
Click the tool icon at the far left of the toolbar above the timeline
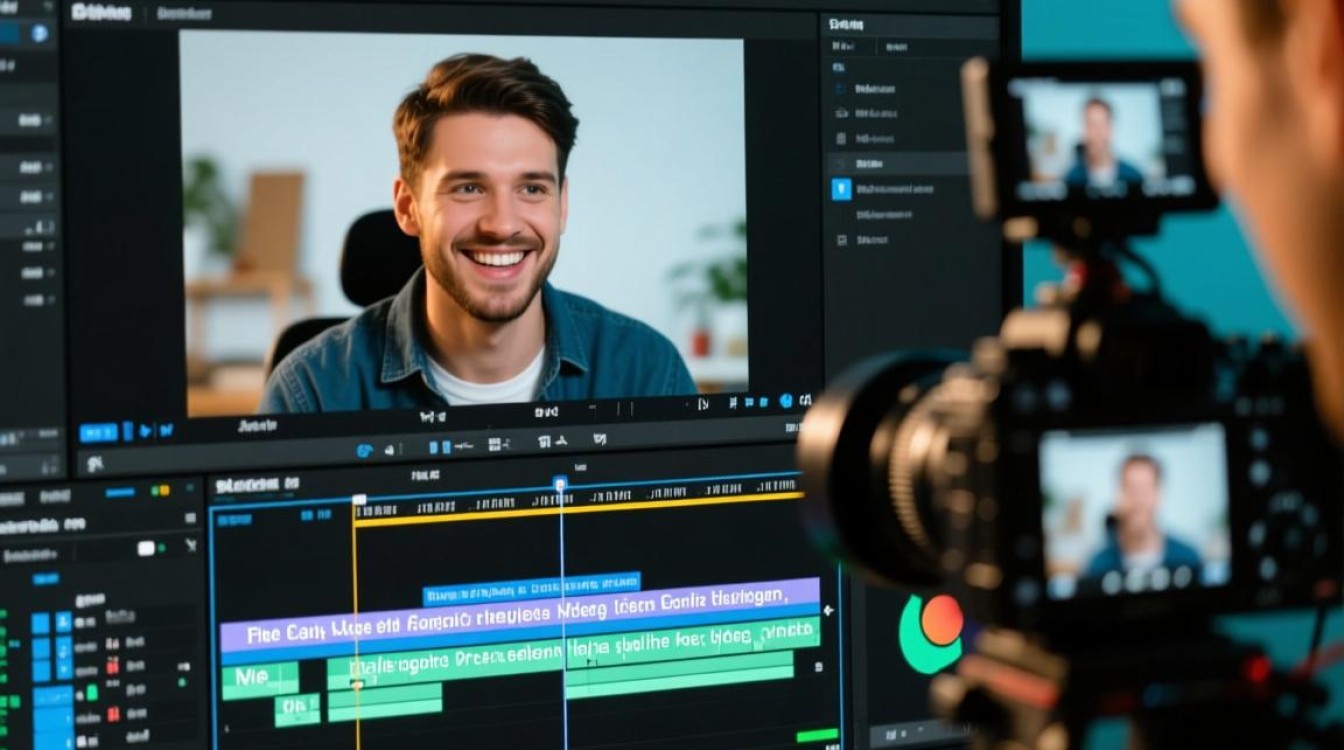tap(95, 463)
